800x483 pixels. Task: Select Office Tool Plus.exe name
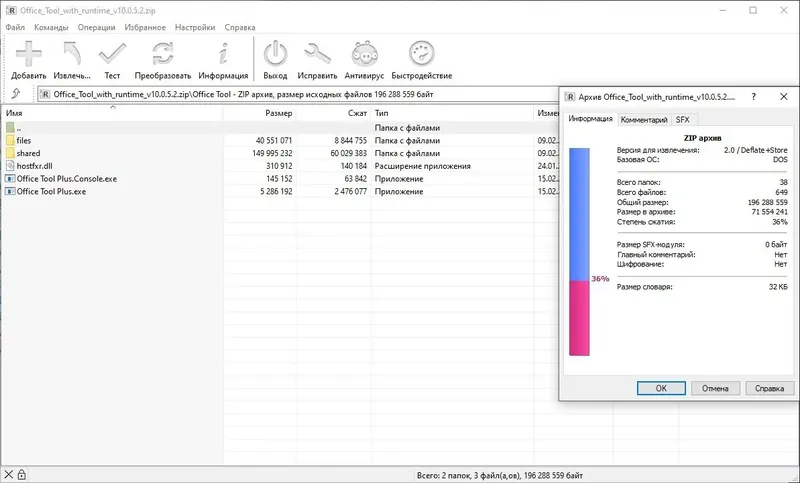tap(51, 191)
